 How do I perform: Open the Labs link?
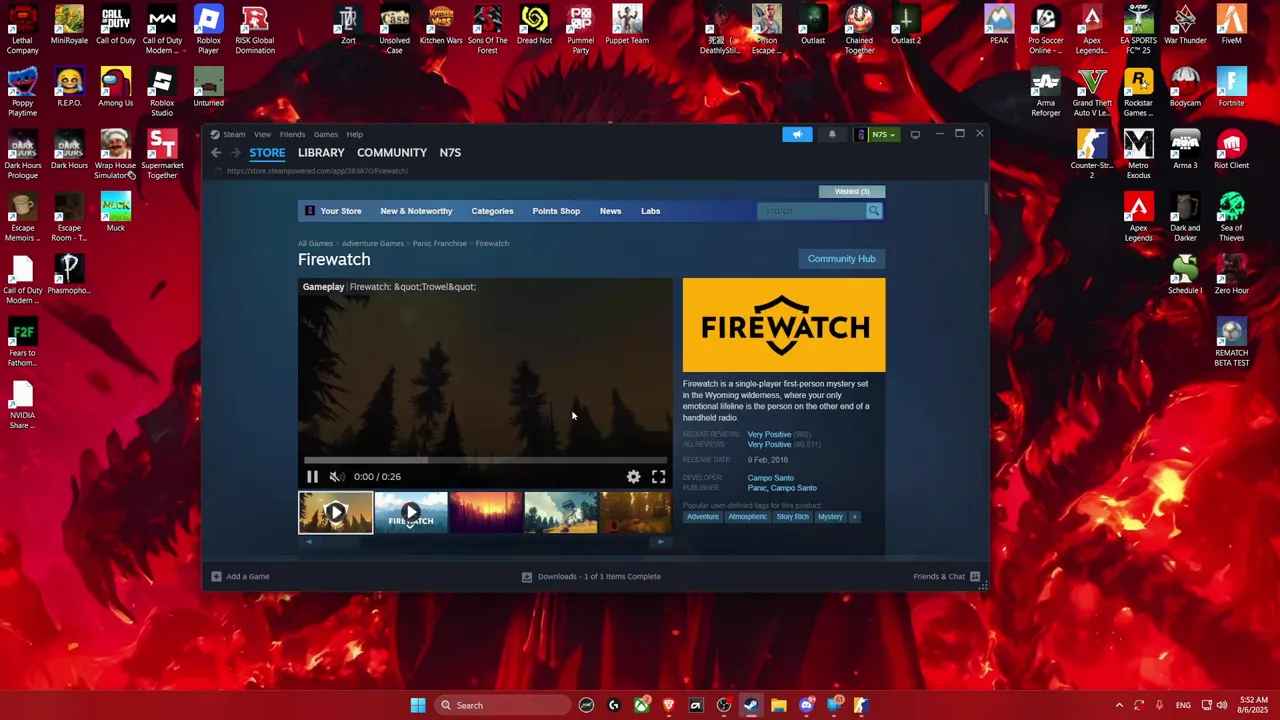(x=650, y=211)
